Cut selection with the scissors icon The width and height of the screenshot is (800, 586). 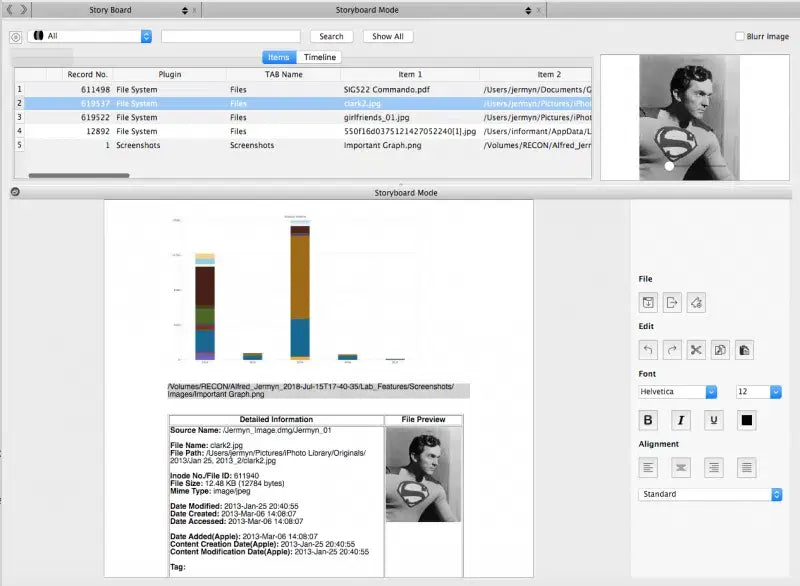point(697,349)
